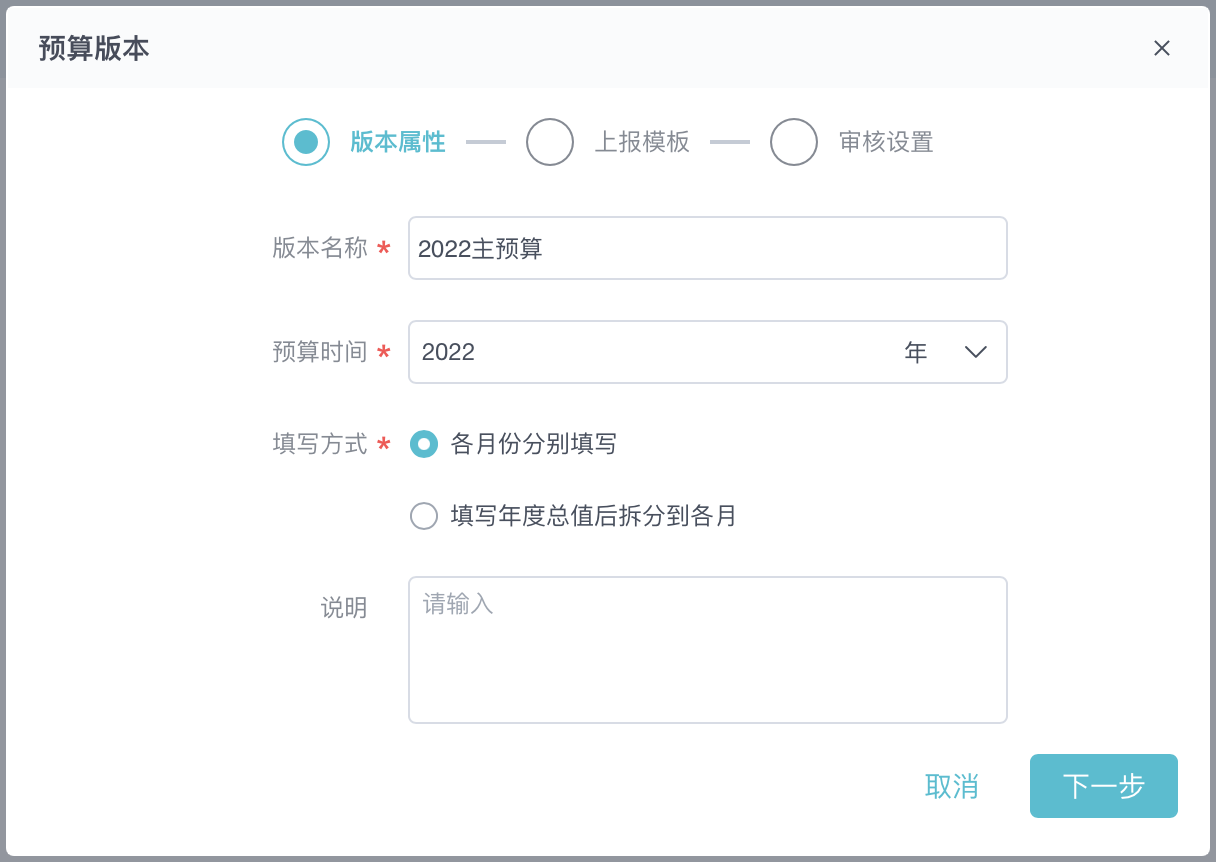Click the 上报模板 step circle indicator
Screen dimensions: 1216x862
point(550,142)
